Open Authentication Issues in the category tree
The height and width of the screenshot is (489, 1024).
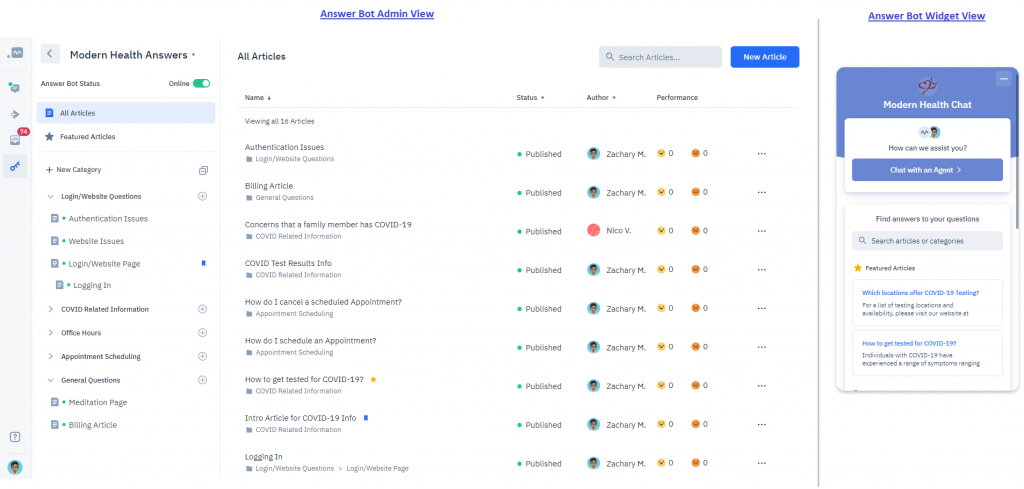click(x=108, y=219)
